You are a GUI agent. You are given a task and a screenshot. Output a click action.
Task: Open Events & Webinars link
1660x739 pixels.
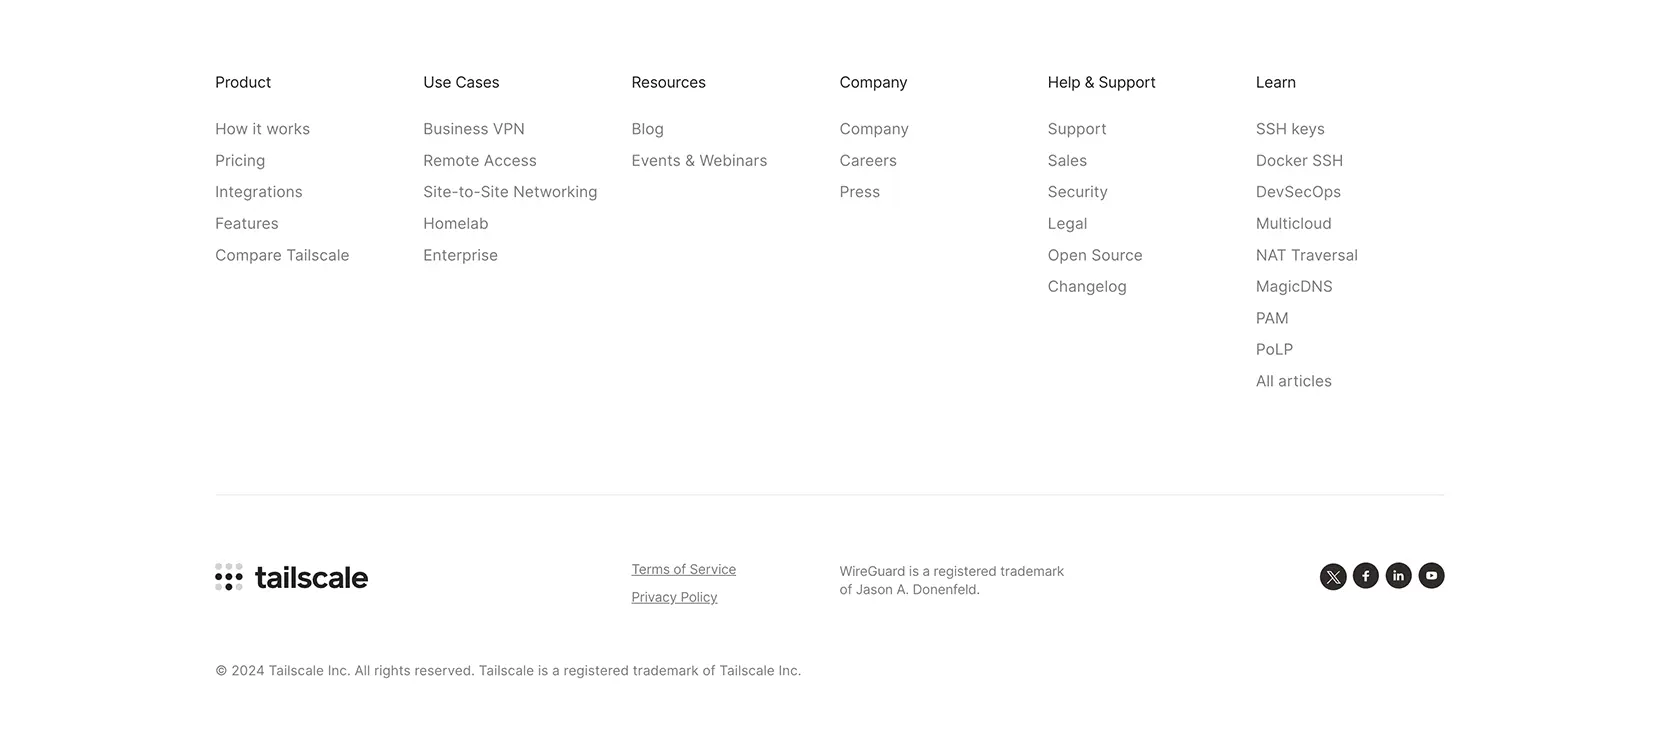point(699,160)
